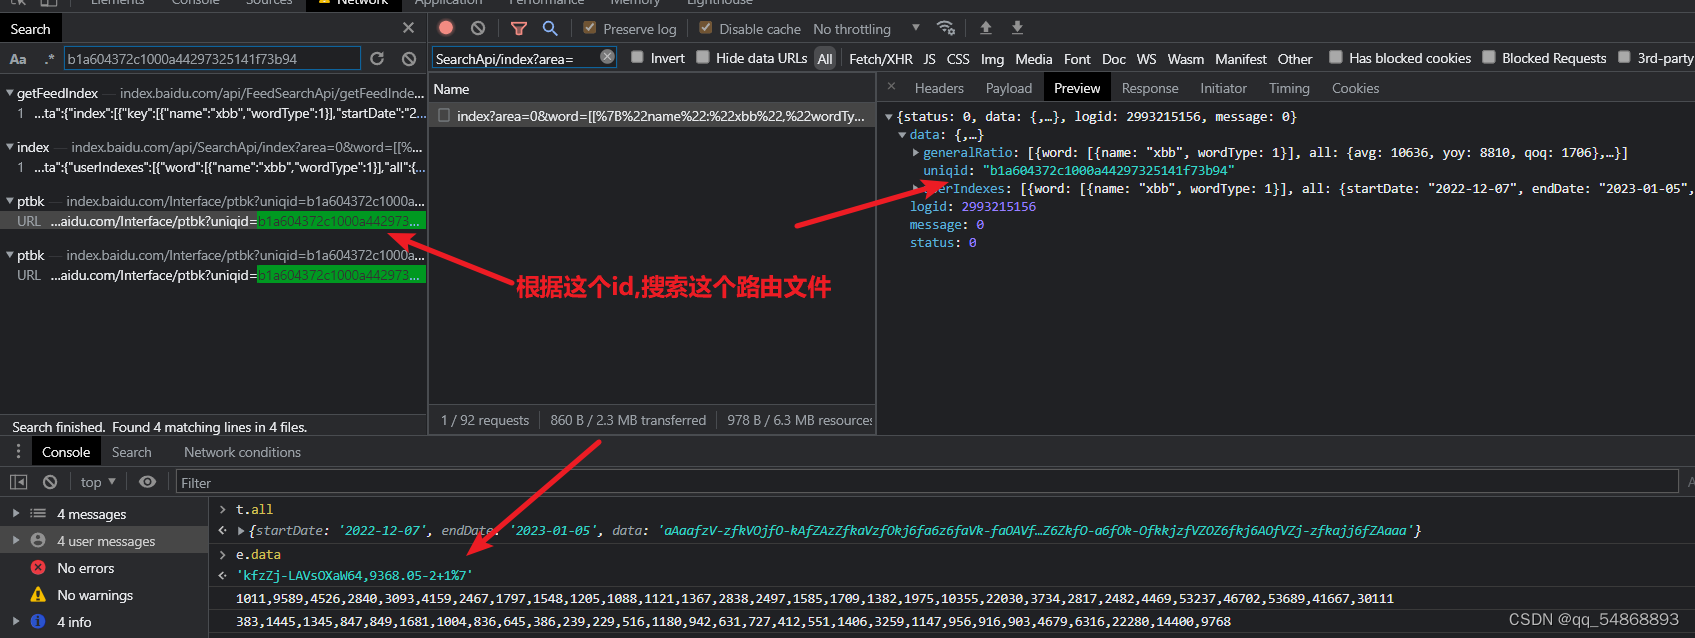Check Has blocked cookies
The width and height of the screenshot is (1695, 638).
(1335, 57)
